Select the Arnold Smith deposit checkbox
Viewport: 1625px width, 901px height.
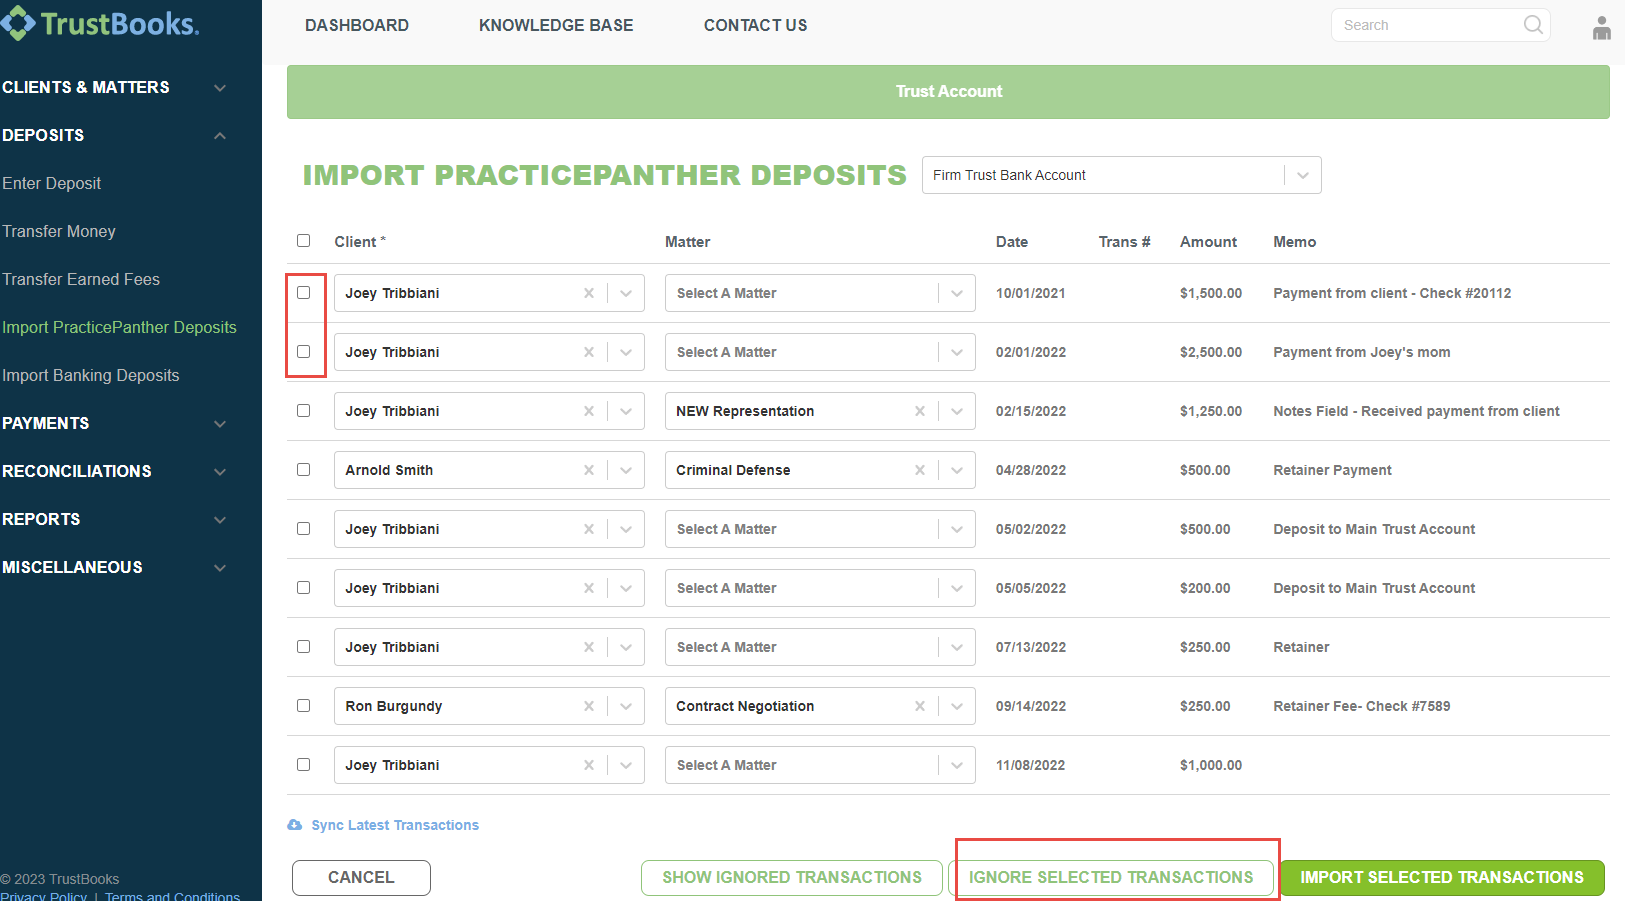304,469
